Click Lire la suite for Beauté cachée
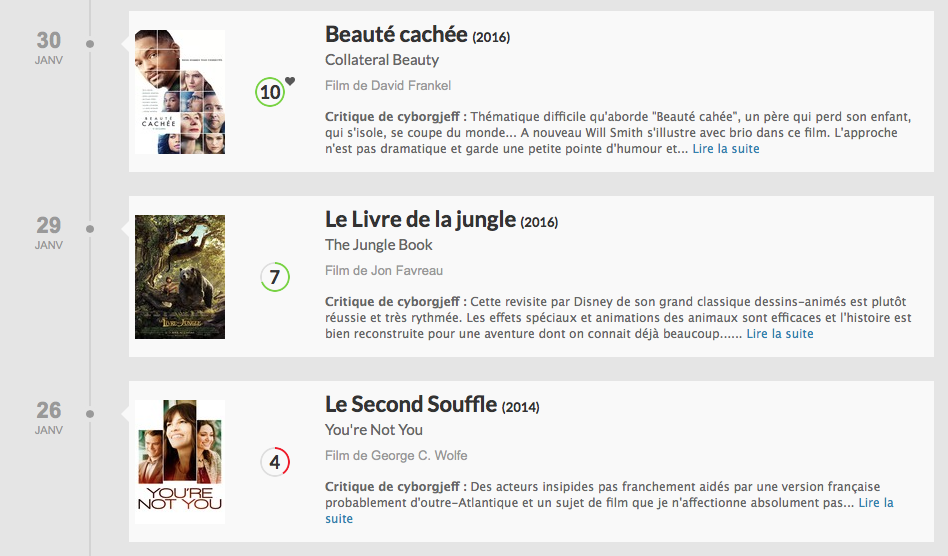This screenshot has height=556, width=948. point(726,149)
